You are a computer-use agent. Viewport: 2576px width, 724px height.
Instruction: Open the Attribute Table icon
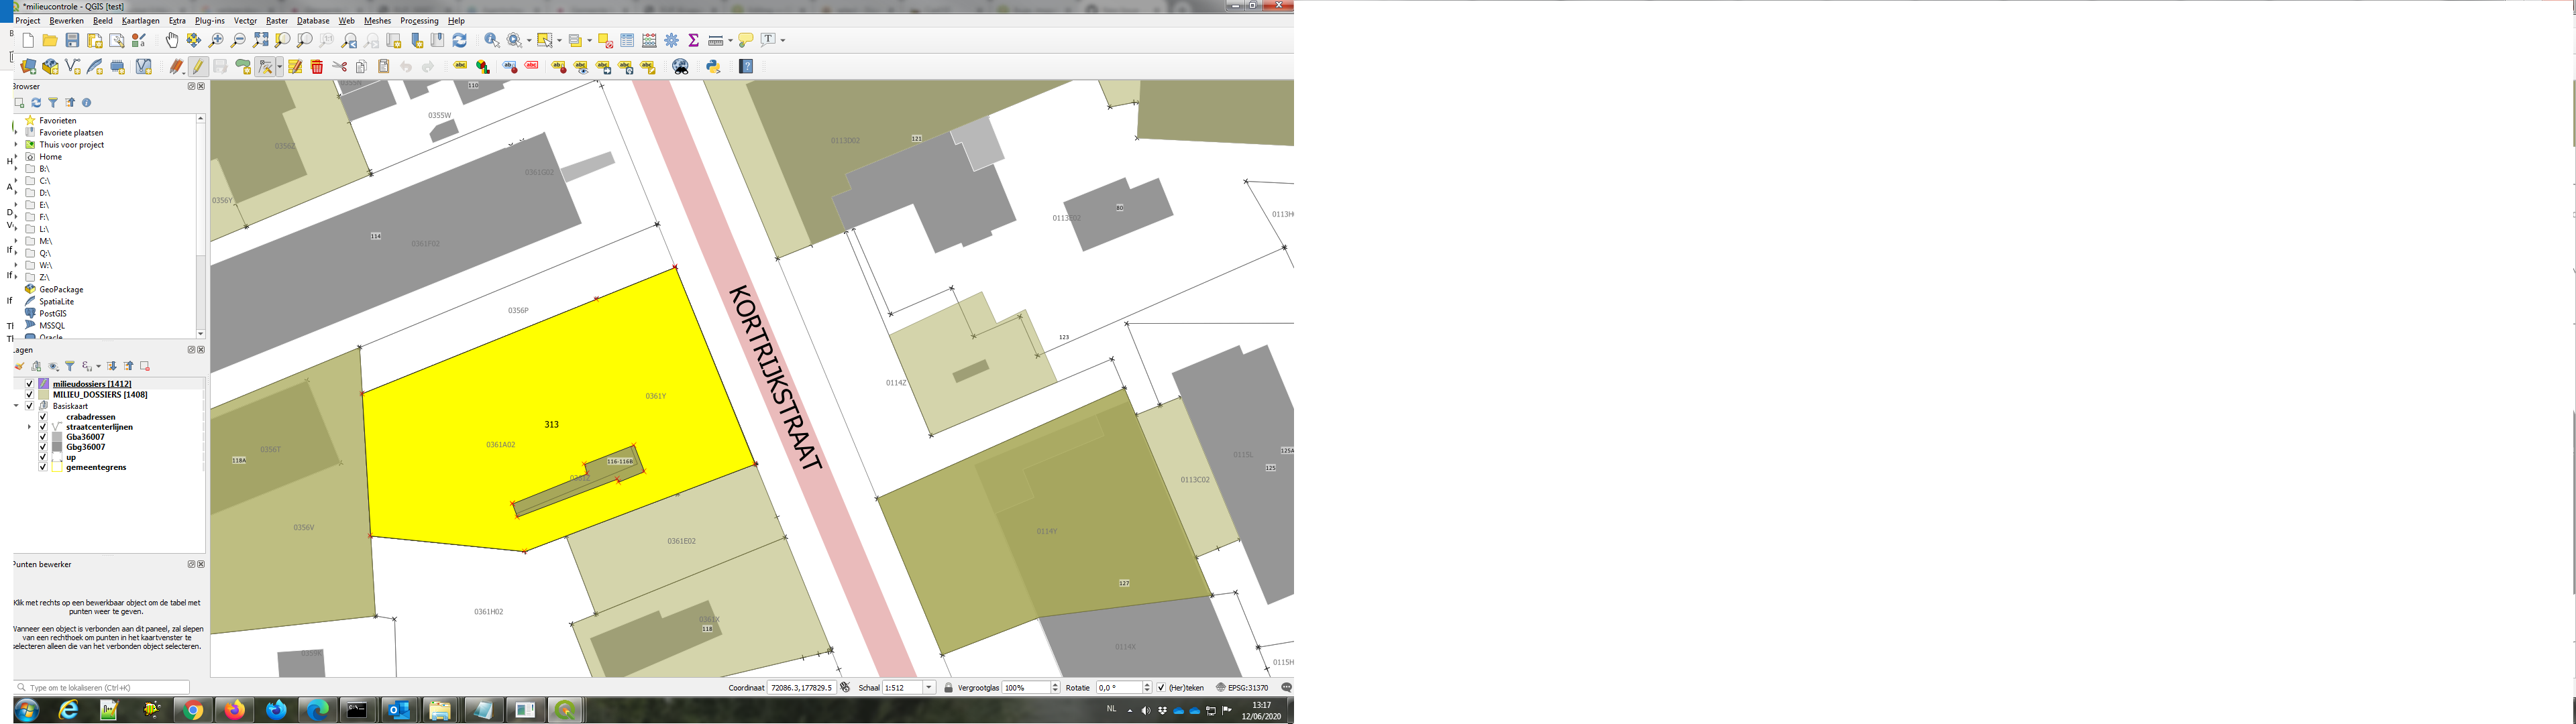pos(628,41)
